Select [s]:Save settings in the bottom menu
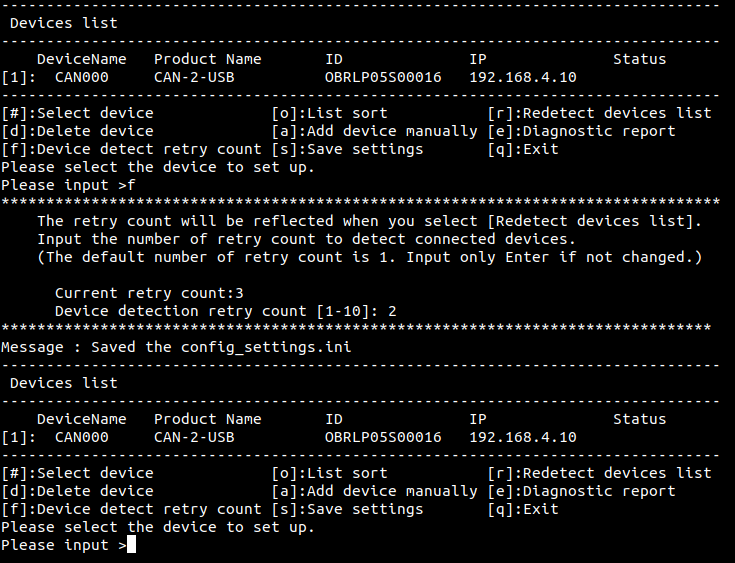735x563 pixels. [347, 509]
